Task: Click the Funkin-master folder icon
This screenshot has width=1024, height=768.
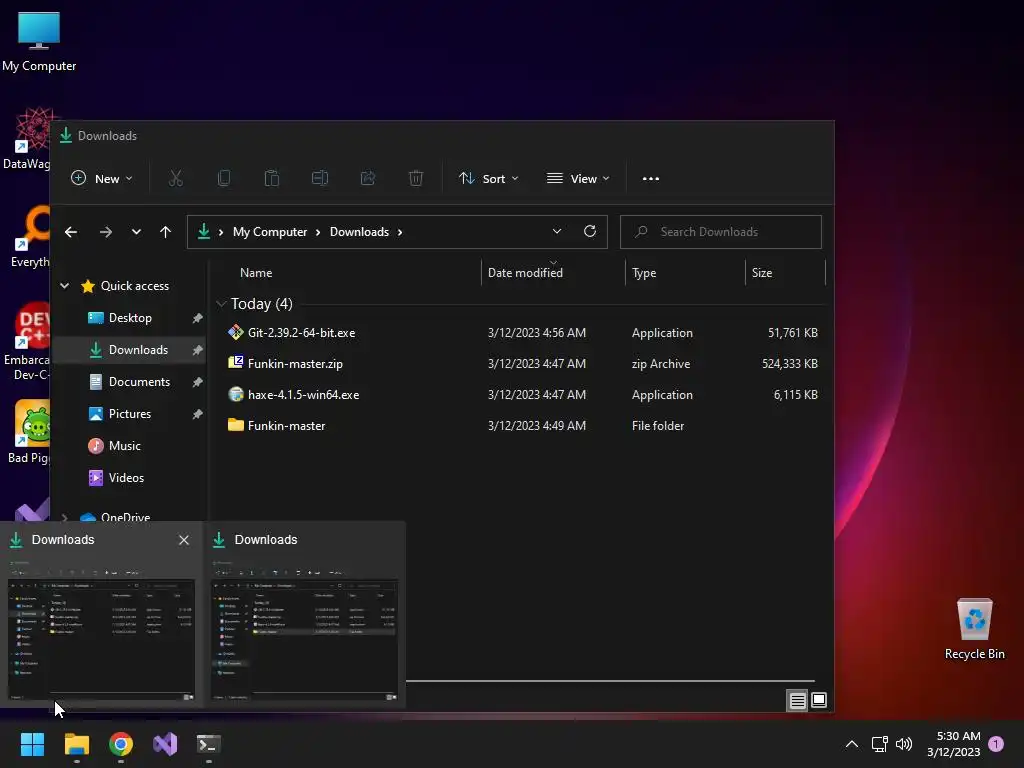Action: tap(235, 425)
